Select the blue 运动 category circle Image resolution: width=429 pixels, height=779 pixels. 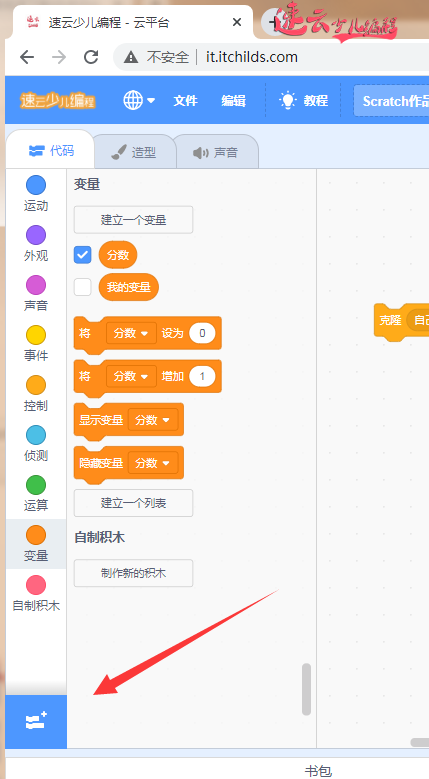click(36, 185)
